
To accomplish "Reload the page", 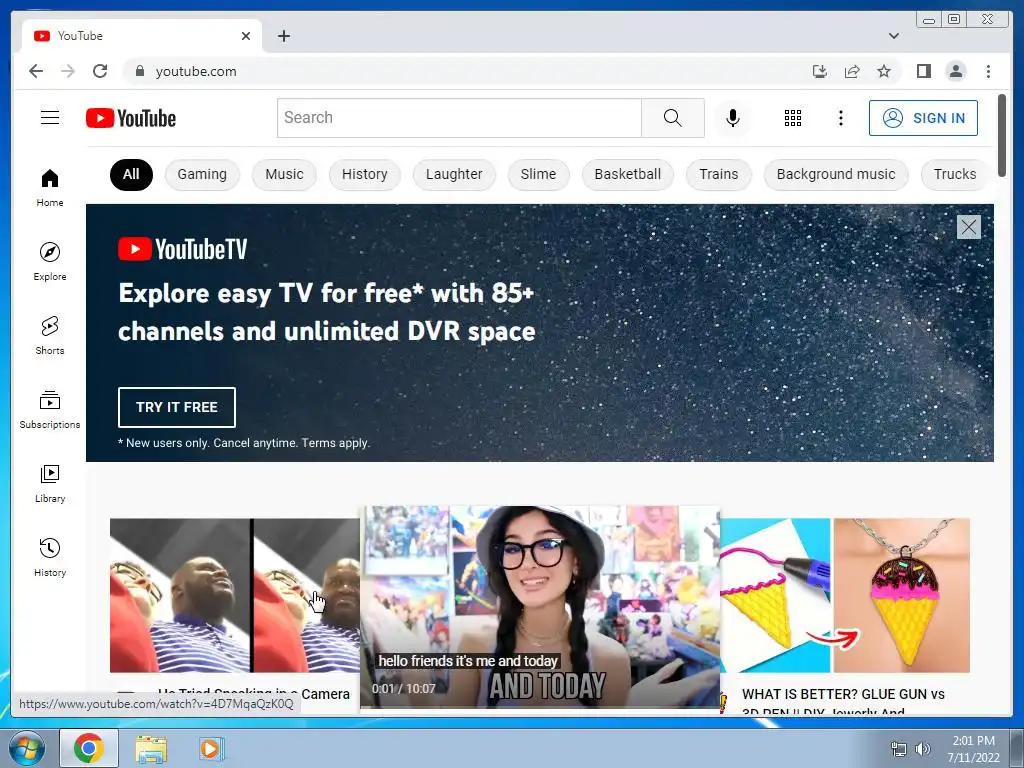I will pos(100,71).
